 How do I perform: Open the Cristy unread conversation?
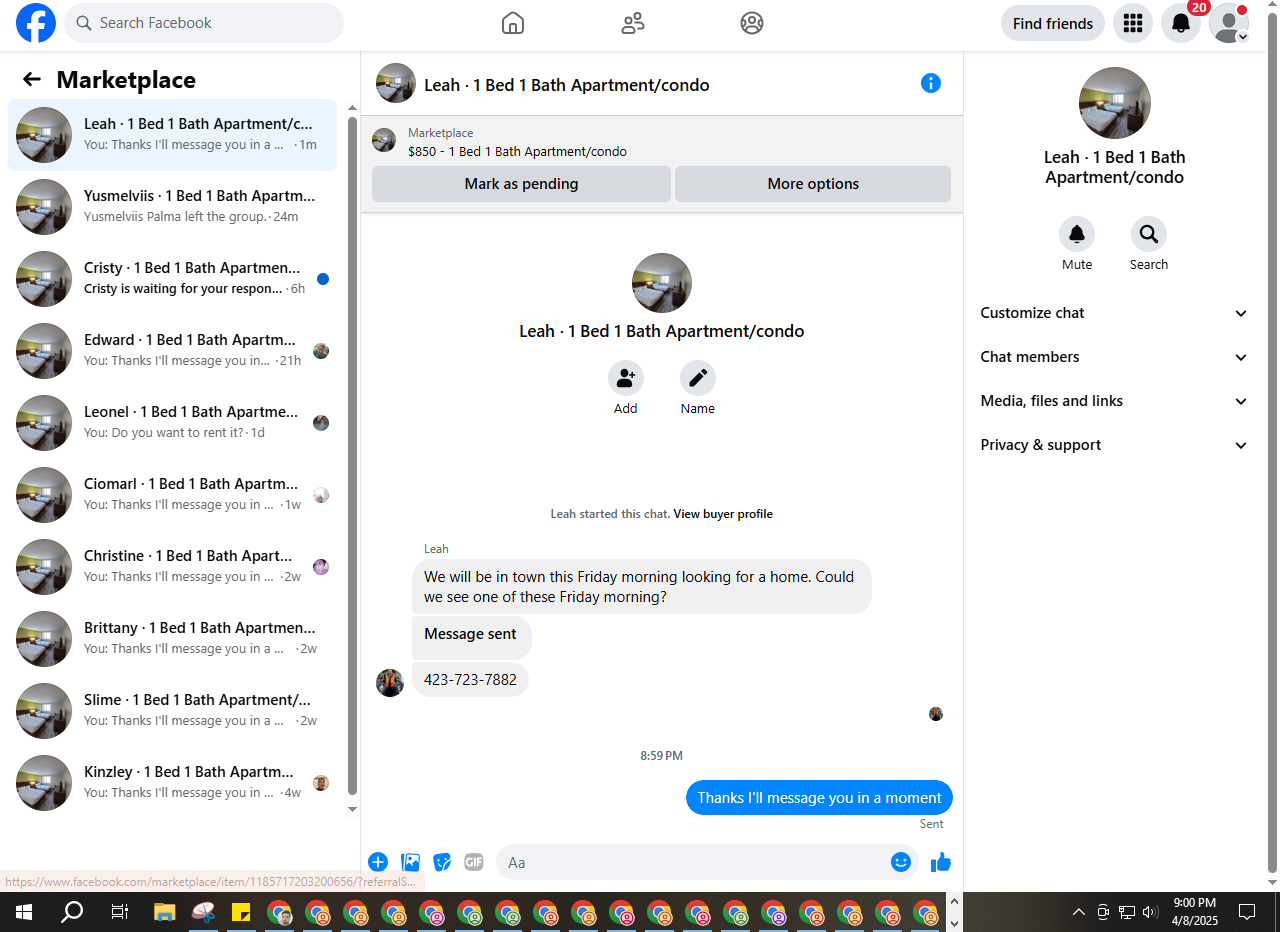[x=172, y=279]
